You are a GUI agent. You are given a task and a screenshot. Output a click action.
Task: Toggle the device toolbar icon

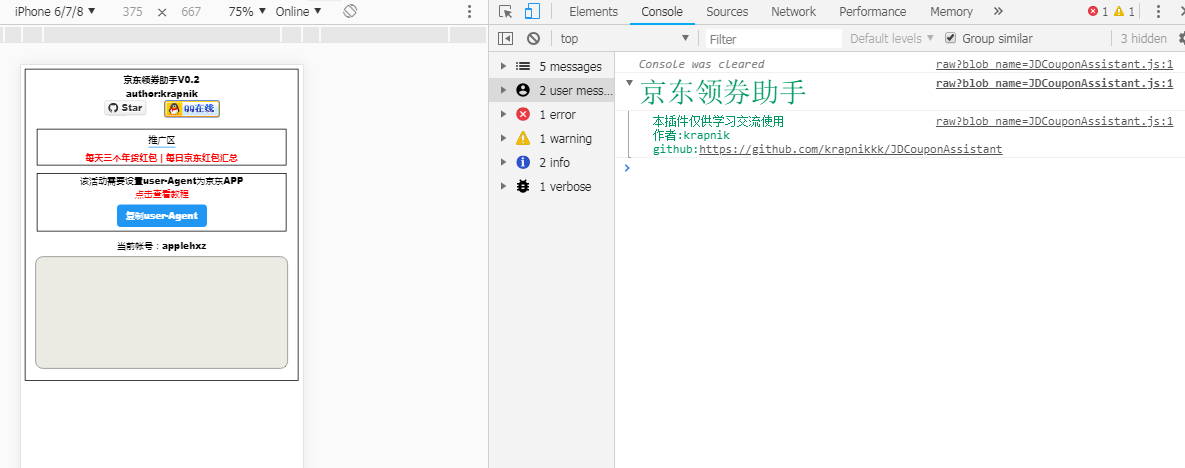click(532, 11)
